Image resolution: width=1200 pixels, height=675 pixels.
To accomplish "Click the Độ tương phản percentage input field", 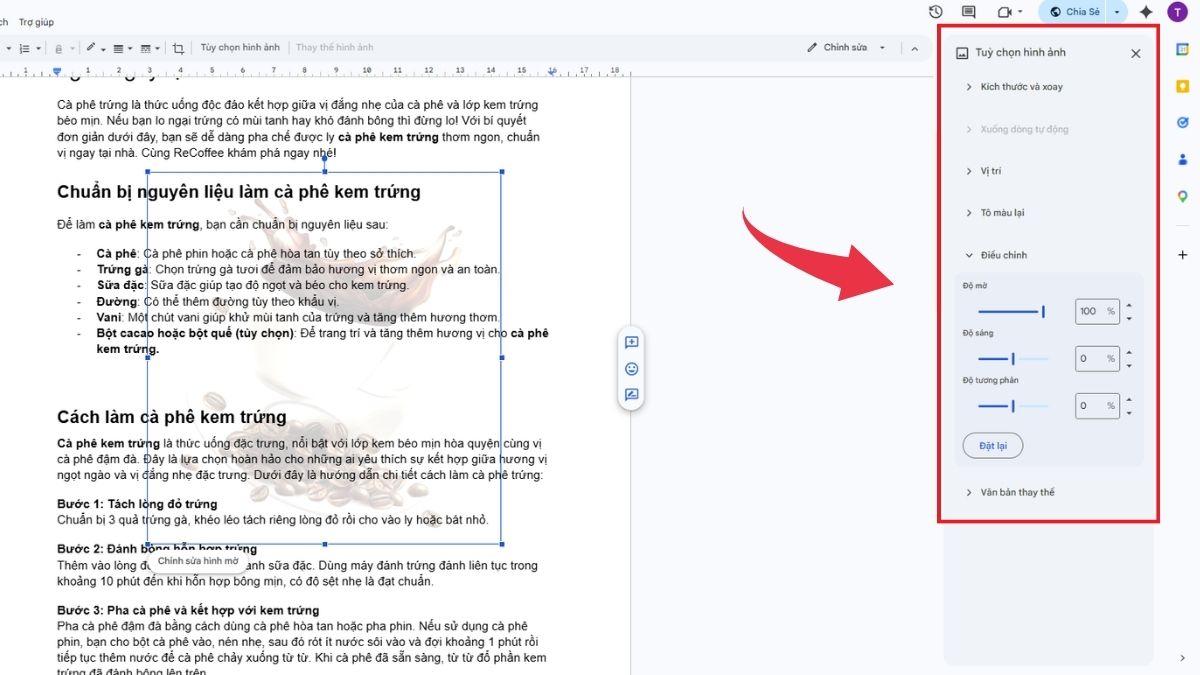I will 1097,405.
